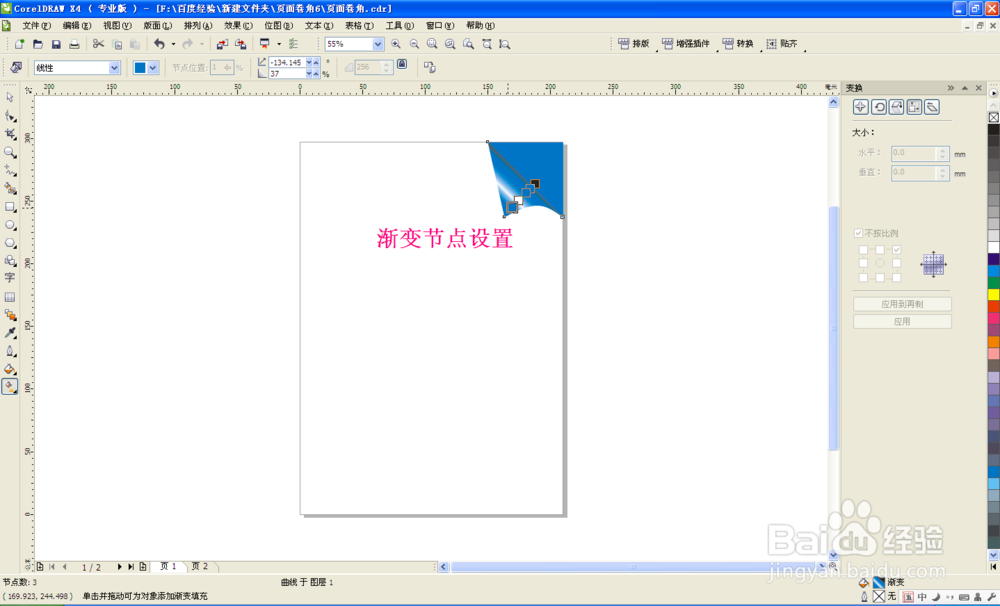This screenshot has height=606, width=1000.
Task: Click the 应用到再制 button
Action: tap(901, 304)
